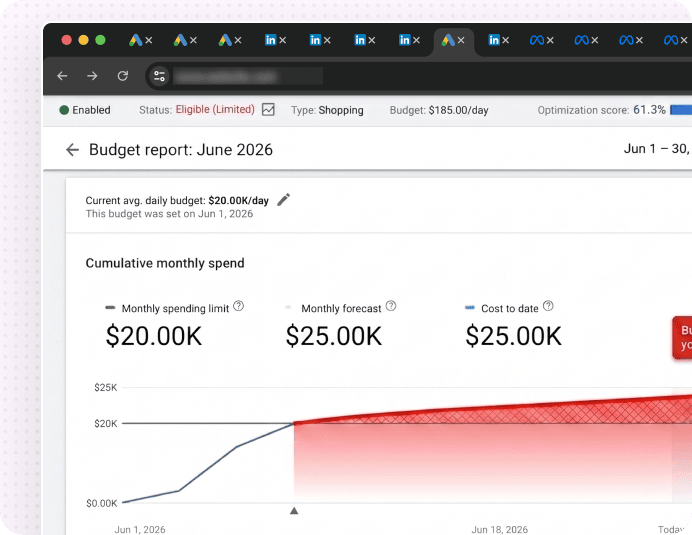Viewport: 692px width, 535px height.
Task: Open the LinkedIn tab after the active tab
Action: (494, 40)
